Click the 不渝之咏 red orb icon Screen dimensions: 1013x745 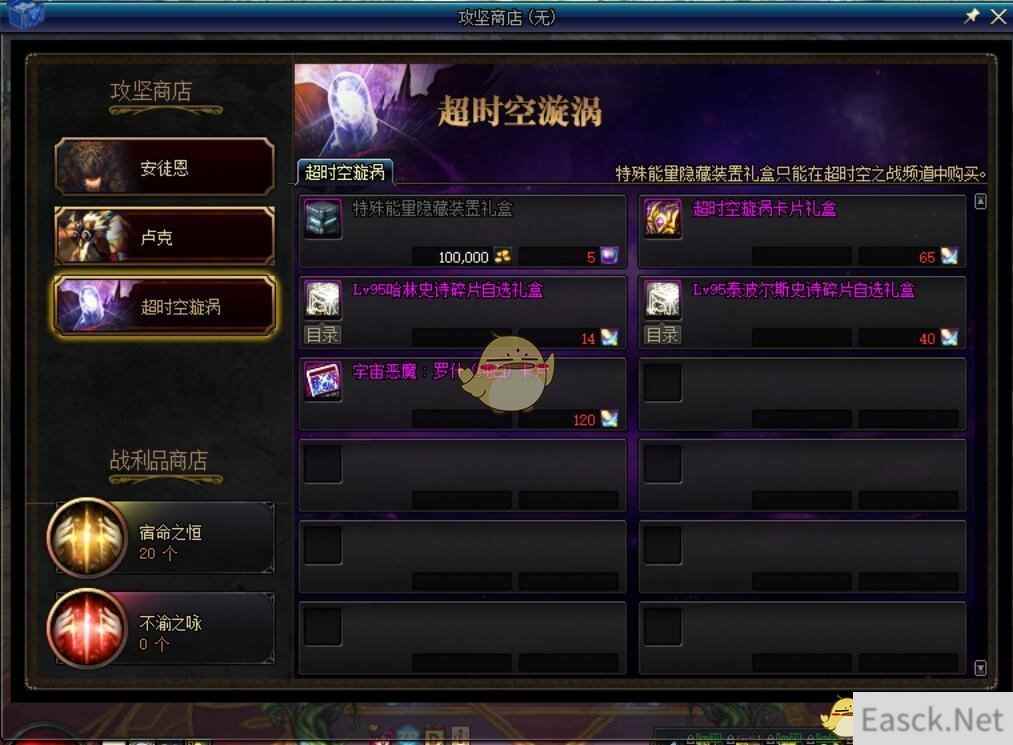(x=87, y=627)
